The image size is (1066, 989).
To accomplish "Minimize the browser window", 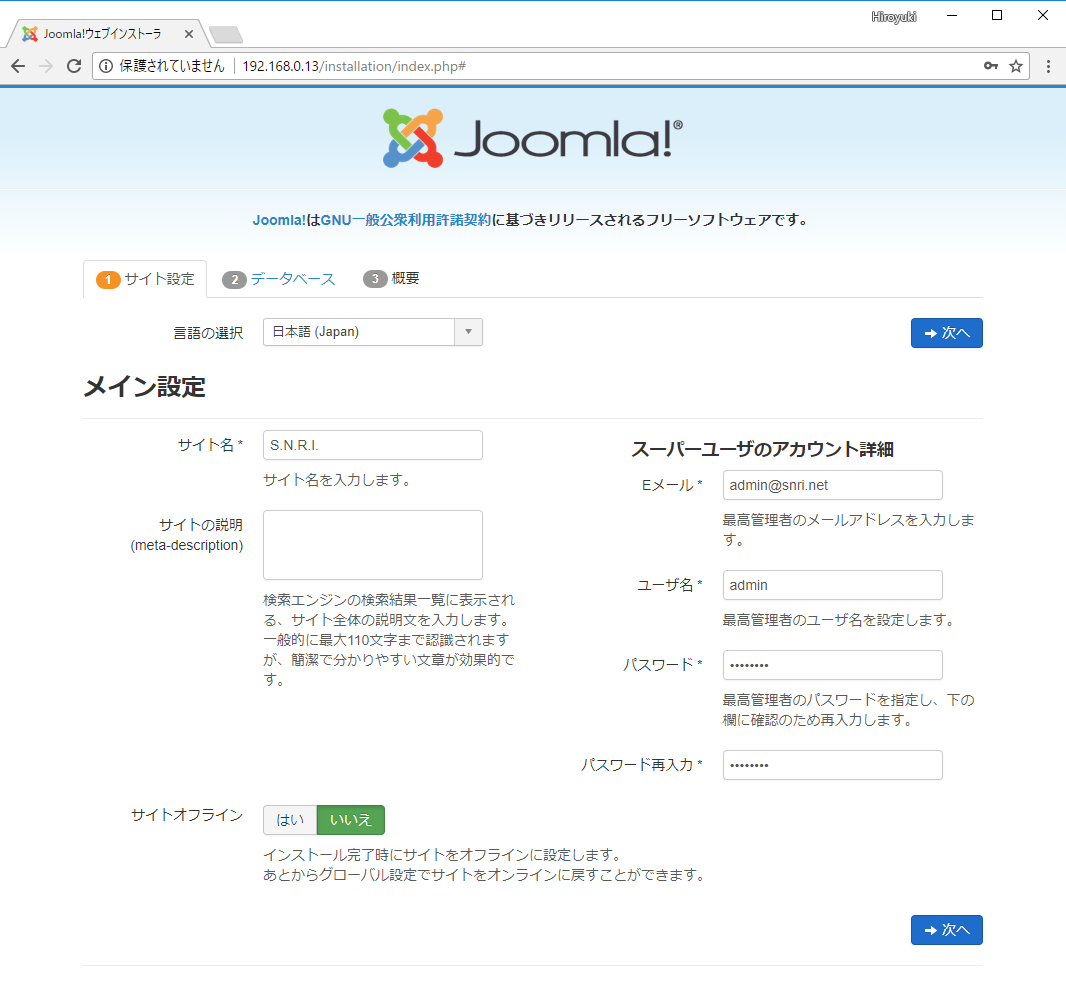I will tap(952, 16).
